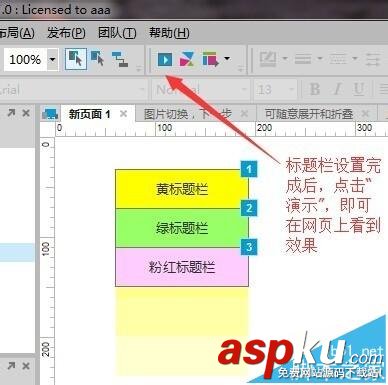Toggle bold formatting
The image size is (388, 385).
coord(315,89)
